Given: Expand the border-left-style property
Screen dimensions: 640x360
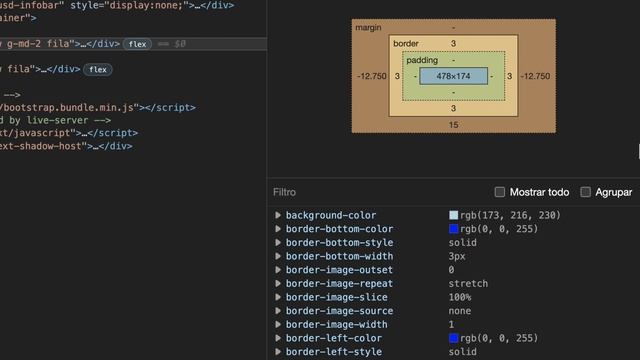Looking at the screenshot, I should click(x=278, y=352).
